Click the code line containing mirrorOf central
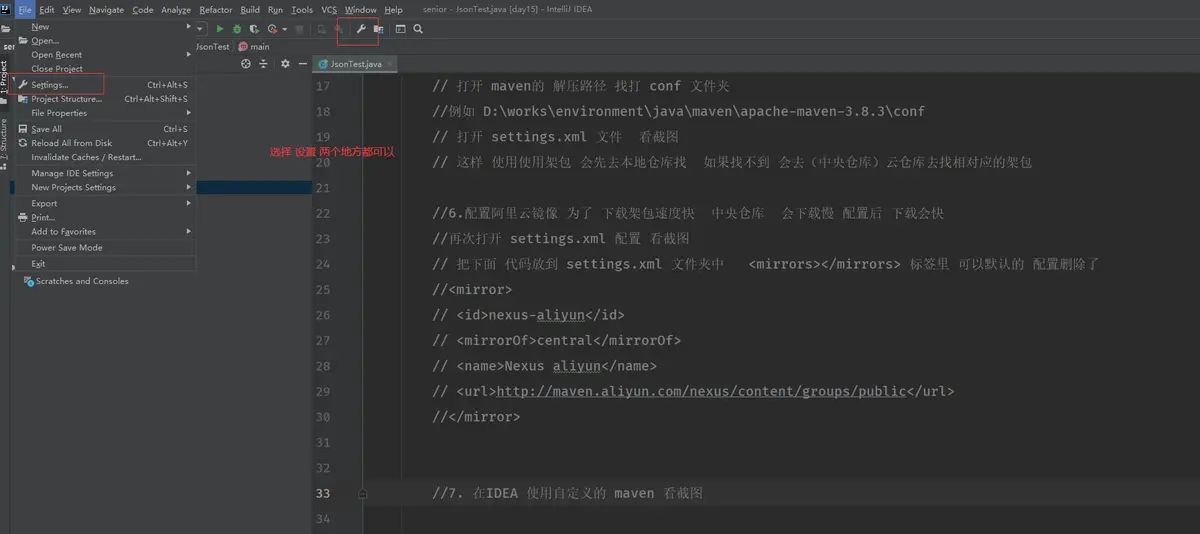Viewport: 1200px width, 534px height. click(x=557, y=340)
